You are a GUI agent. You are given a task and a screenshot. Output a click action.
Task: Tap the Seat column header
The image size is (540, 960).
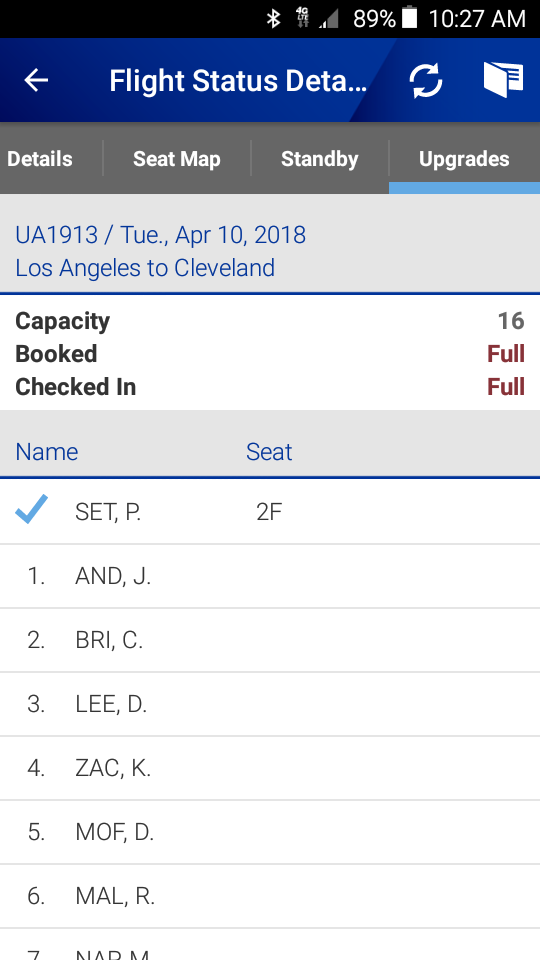[x=269, y=452]
